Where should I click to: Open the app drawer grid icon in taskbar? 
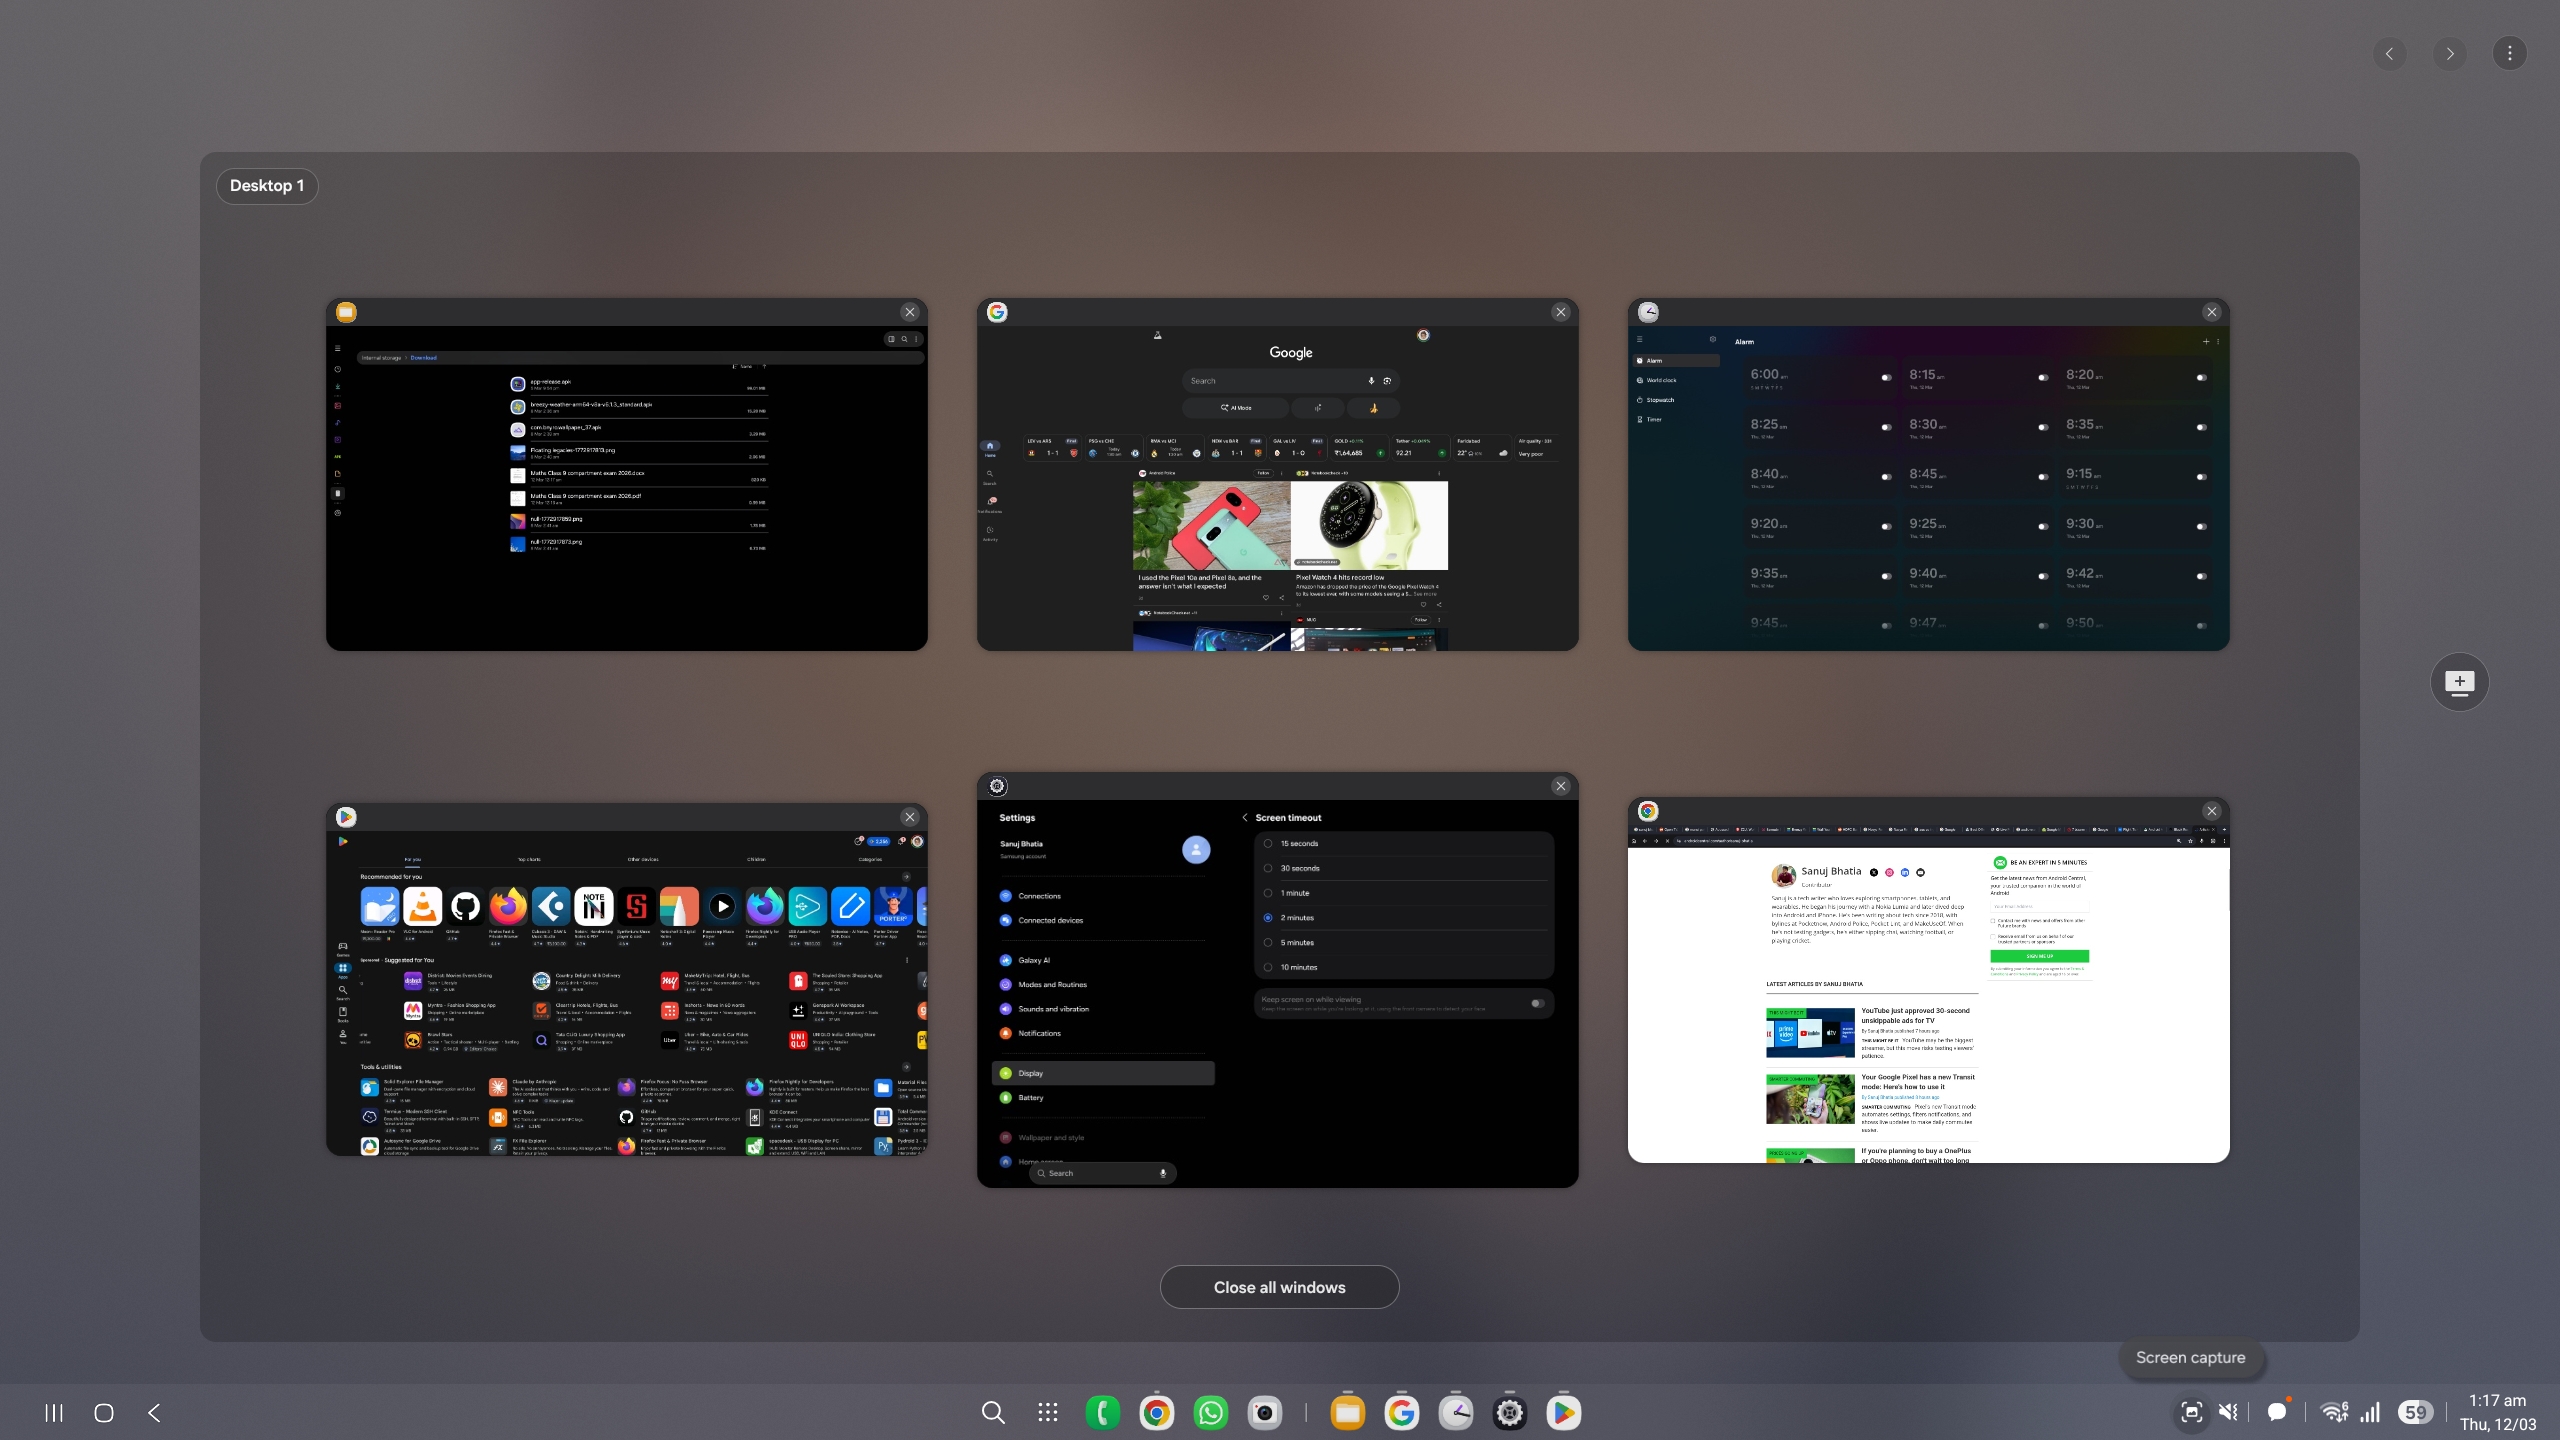click(1046, 1412)
